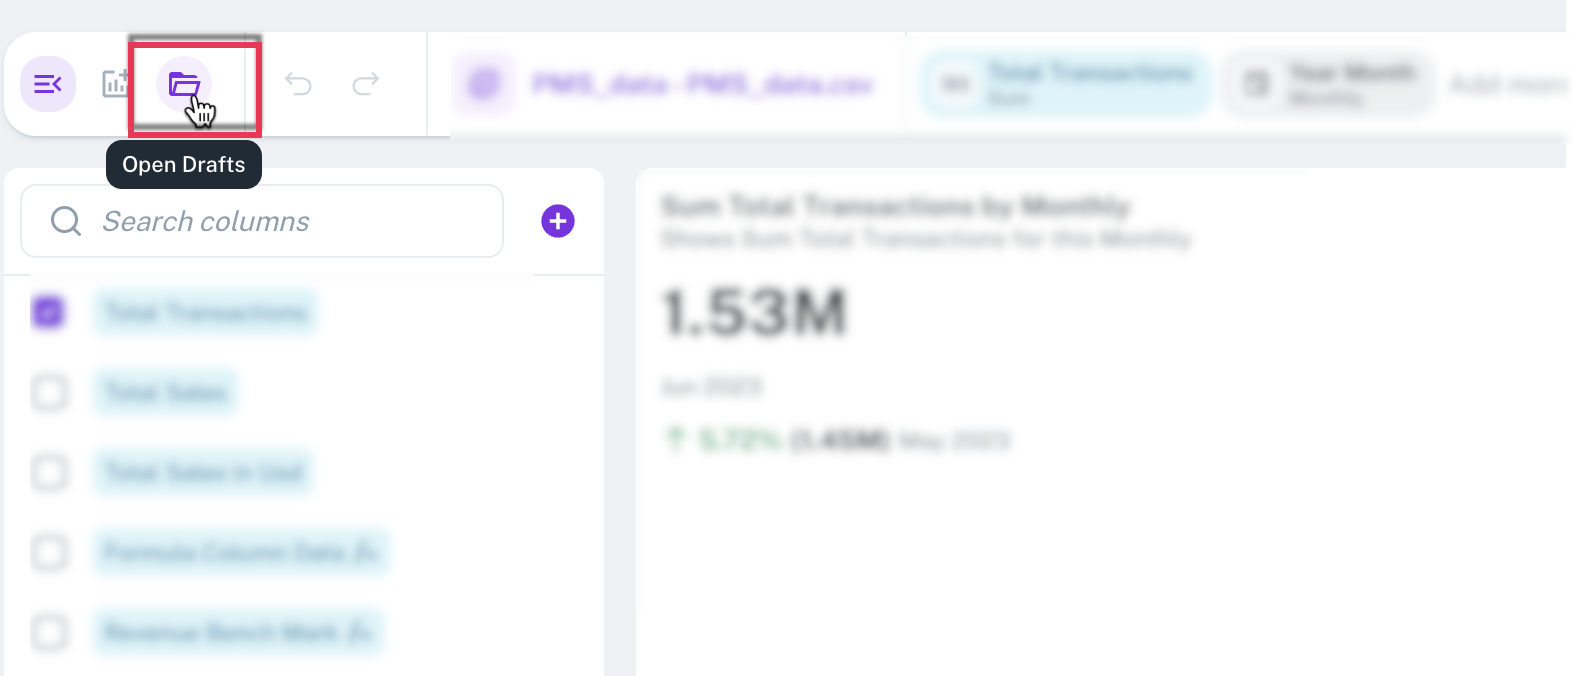Screen dimensions: 1572x676
Task: Click the new chart icon
Action: pos(116,84)
